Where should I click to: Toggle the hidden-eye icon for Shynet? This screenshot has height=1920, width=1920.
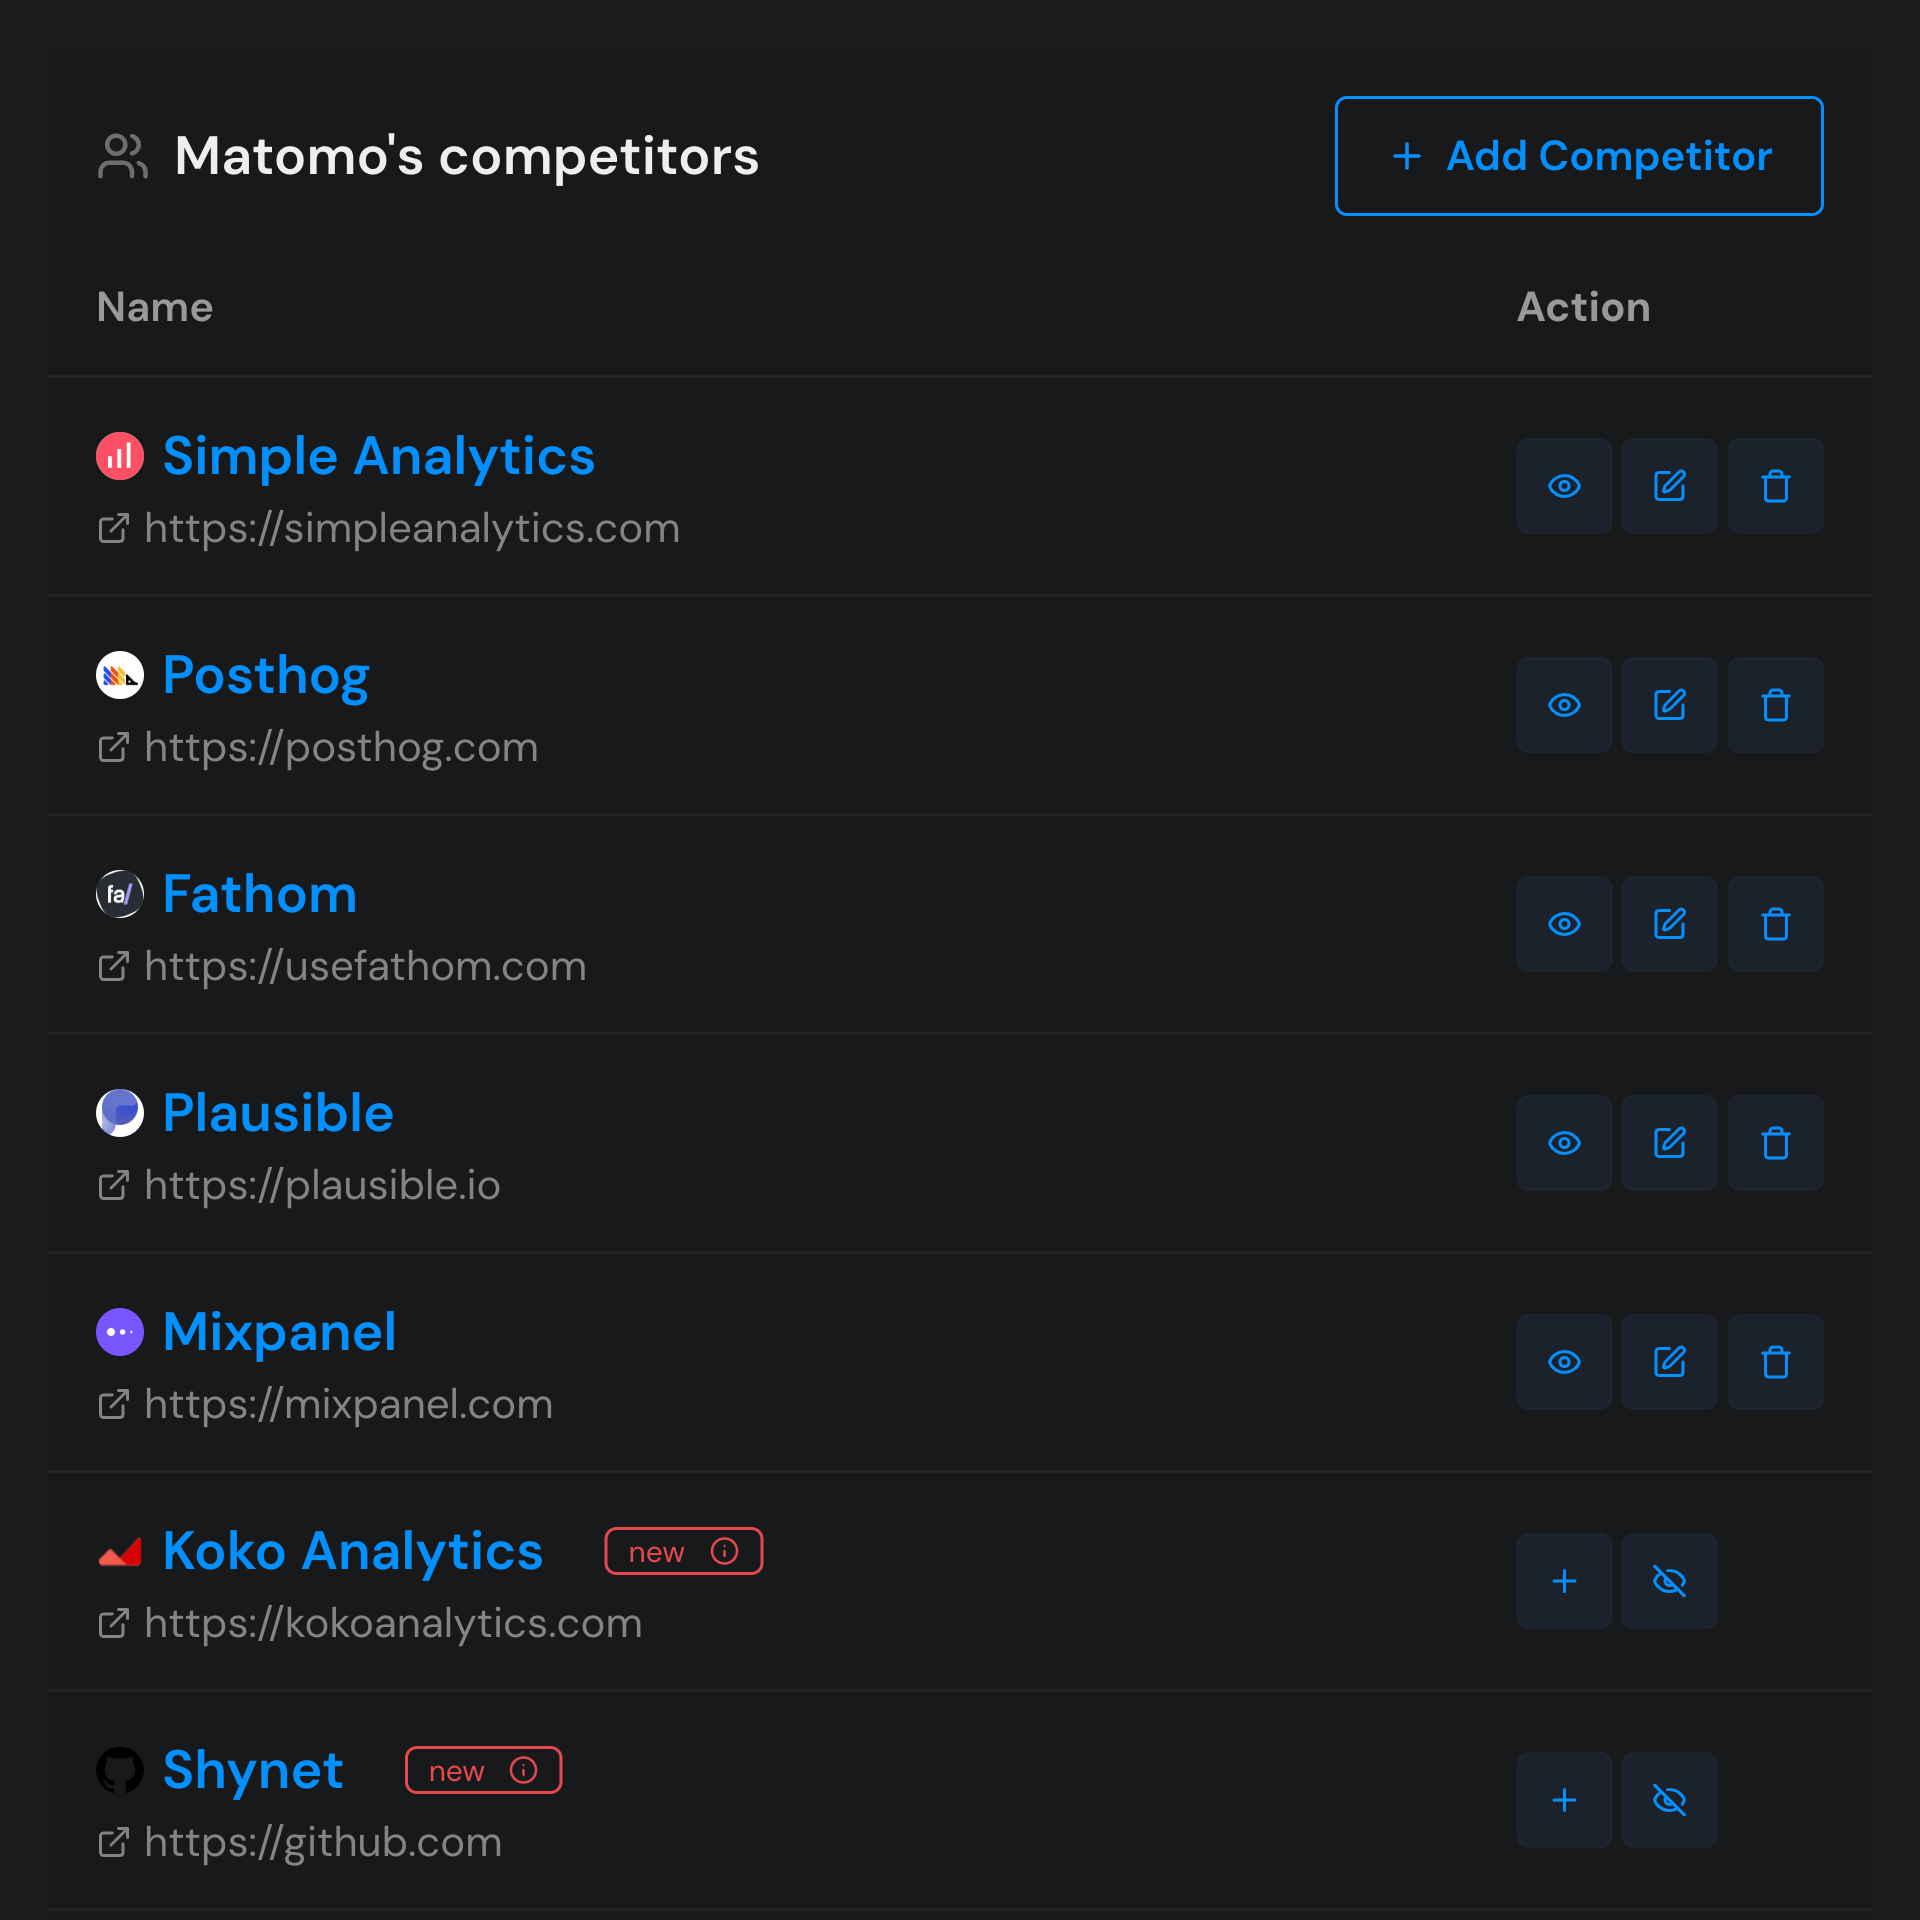coord(1669,1800)
